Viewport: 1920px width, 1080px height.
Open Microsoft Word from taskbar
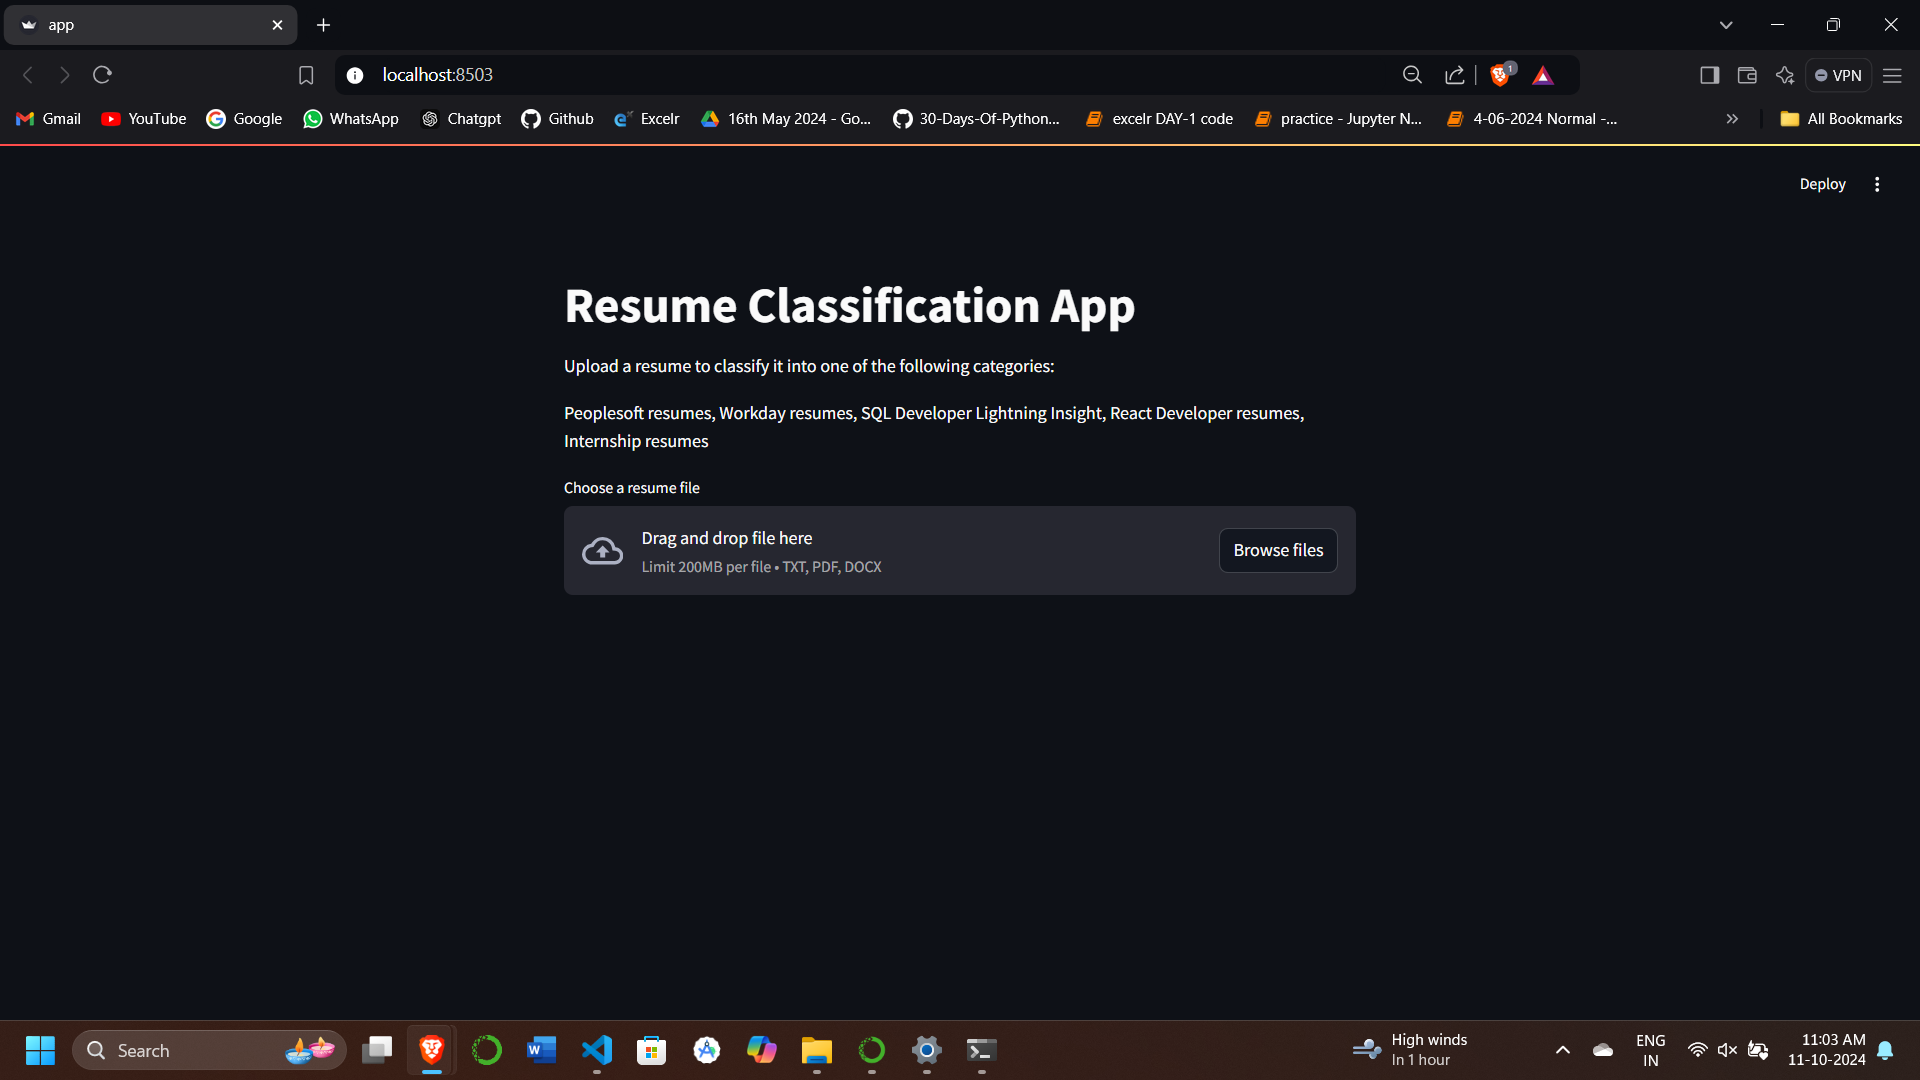click(542, 1050)
